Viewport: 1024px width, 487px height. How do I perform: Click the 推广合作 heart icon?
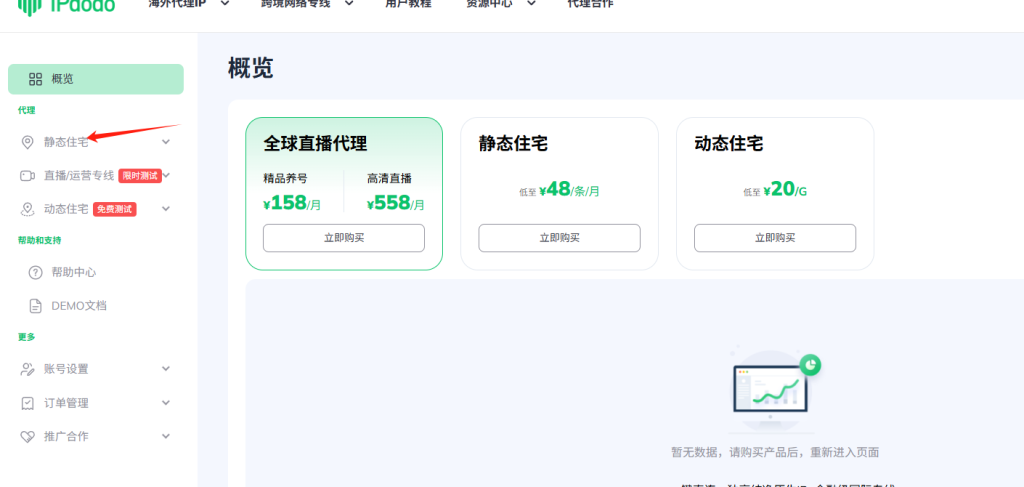tap(27, 437)
